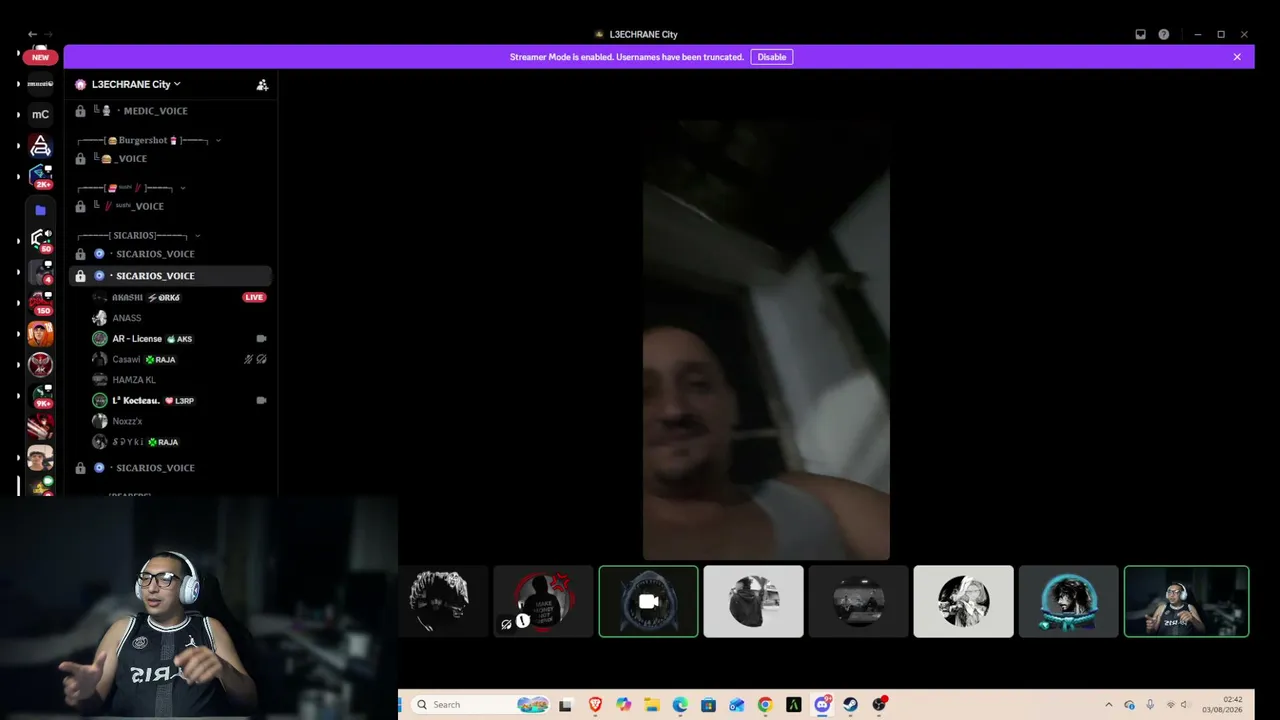Open the server showing the 150 badge
This screenshot has height=720, width=1280.
[x=40, y=302]
